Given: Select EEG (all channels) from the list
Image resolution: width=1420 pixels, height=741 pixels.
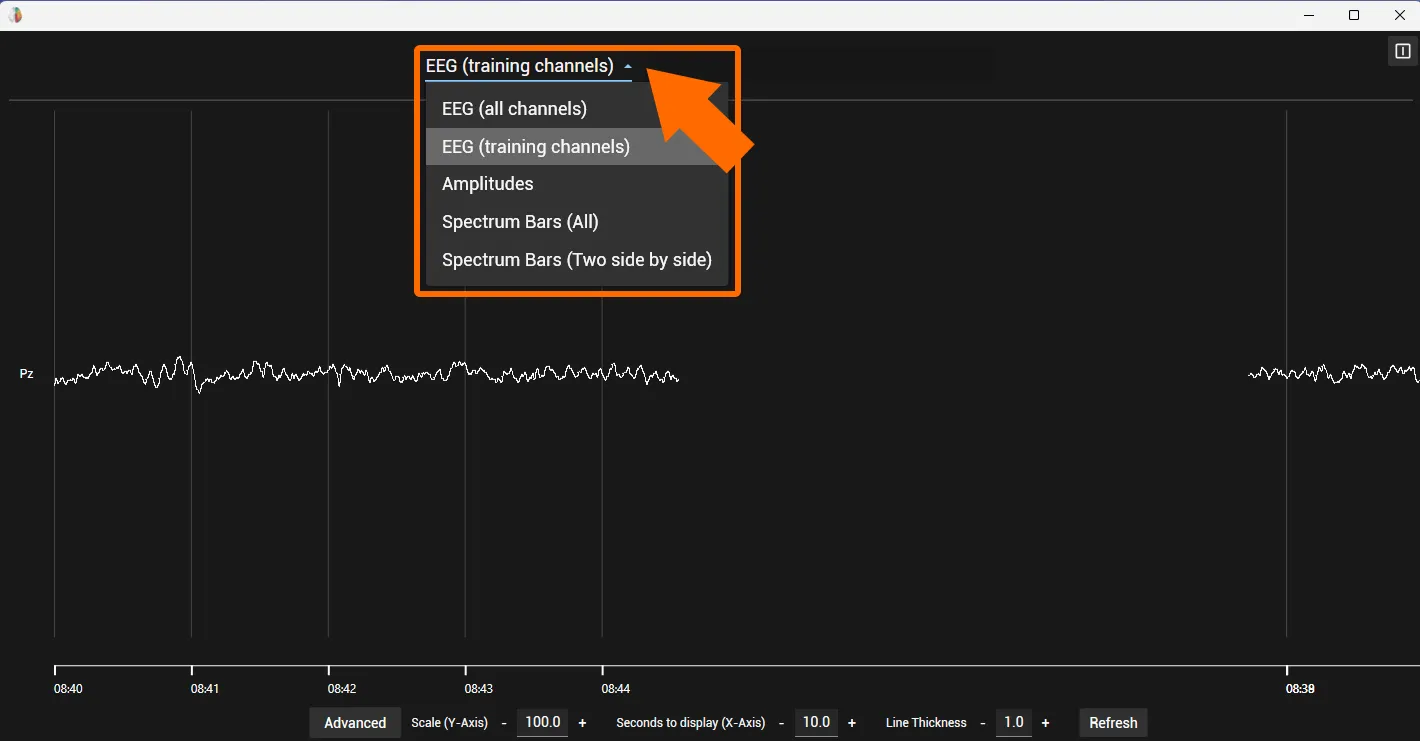Looking at the screenshot, I should click(577, 109).
